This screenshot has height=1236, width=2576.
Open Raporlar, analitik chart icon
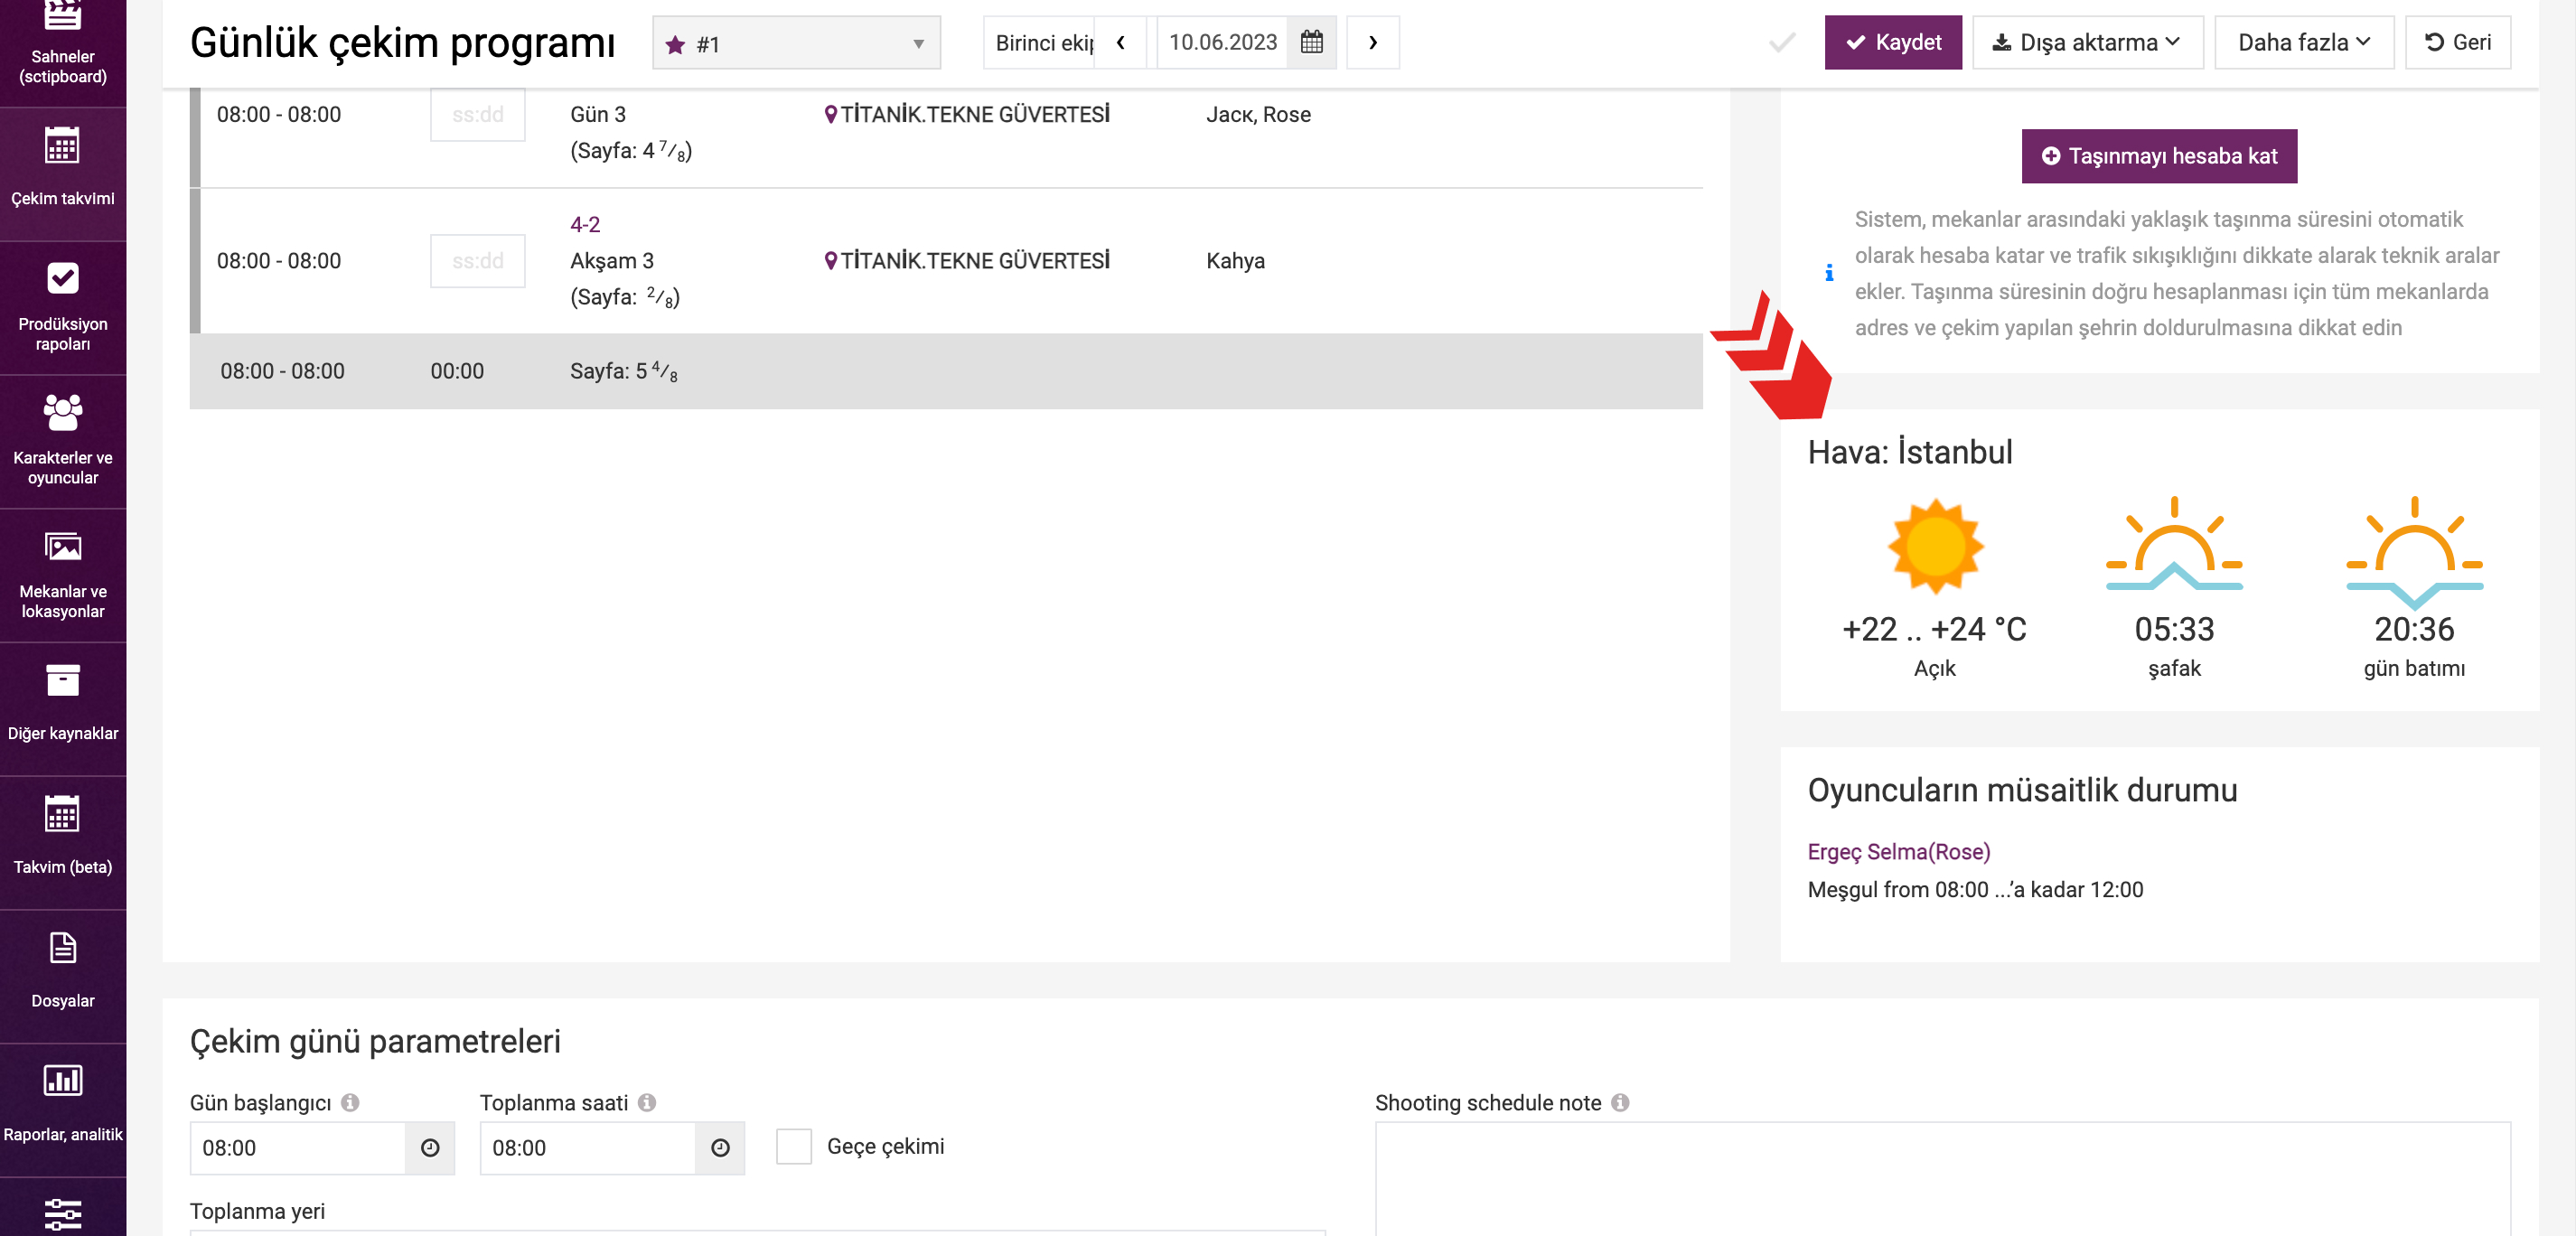62,1081
